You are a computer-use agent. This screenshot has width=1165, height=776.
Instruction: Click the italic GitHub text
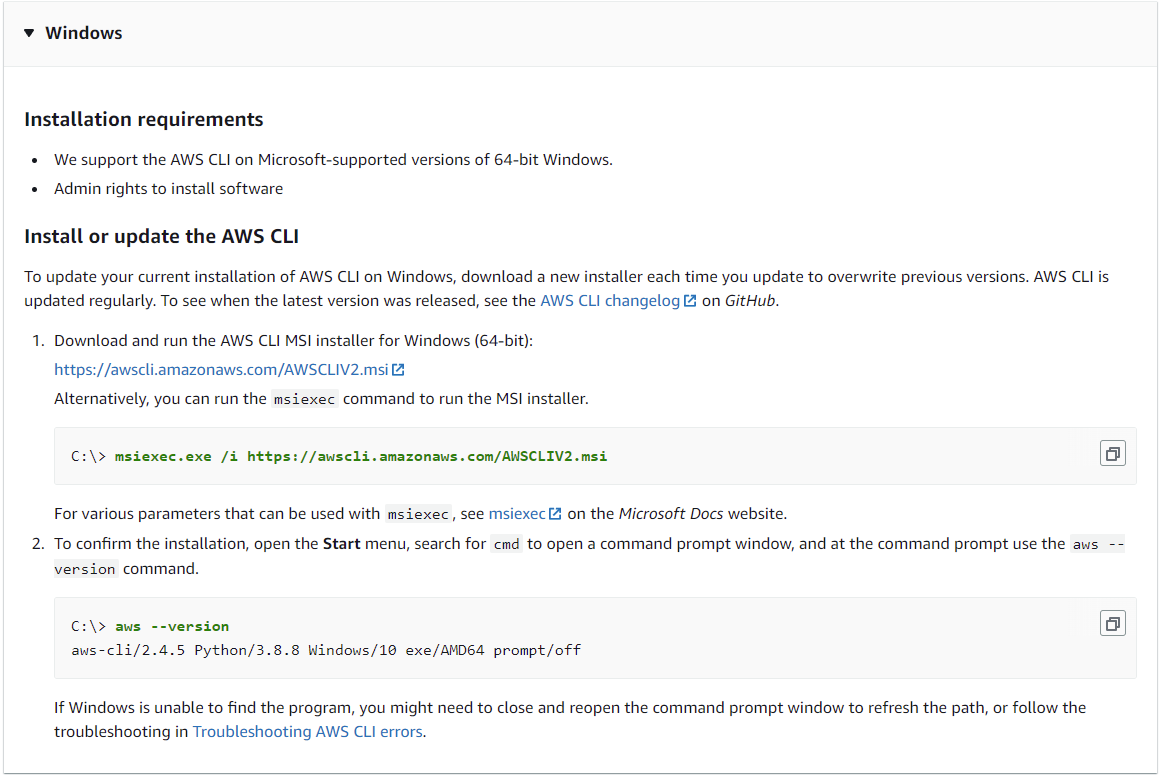click(x=750, y=300)
